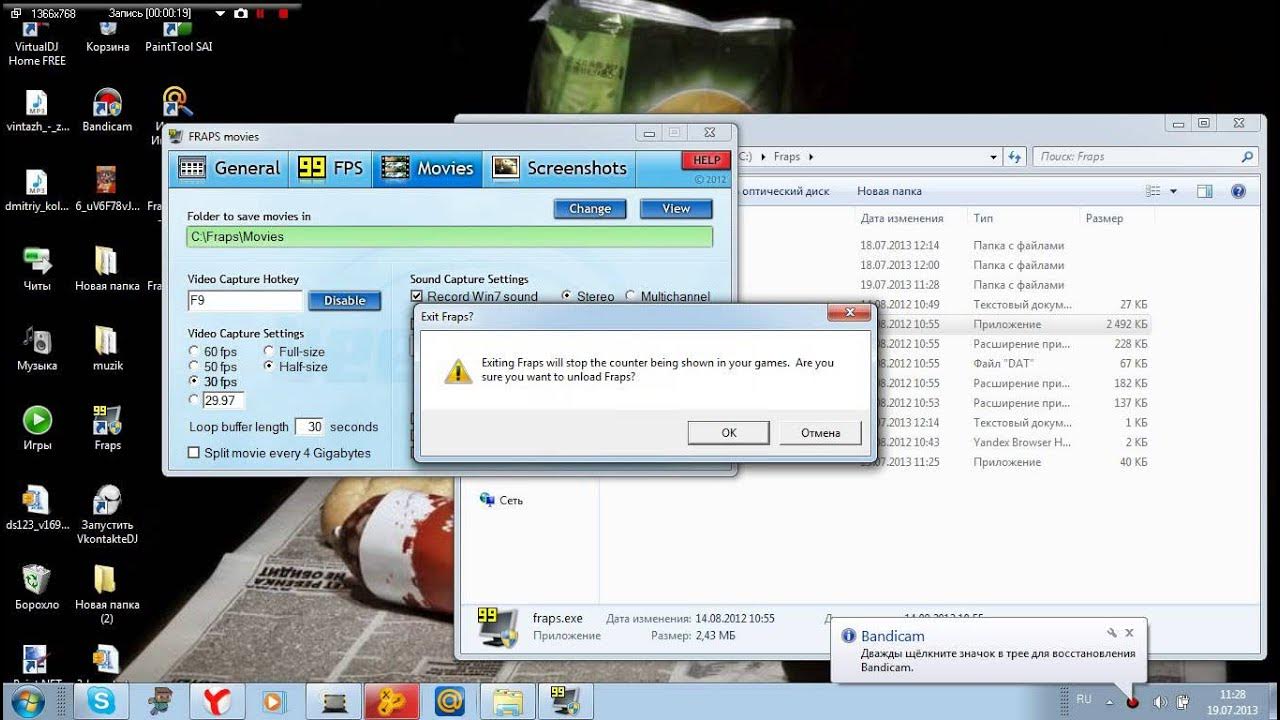Click the Loop buffer length field
Image resolution: width=1280 pixels, height=720 pixels.
310,427
